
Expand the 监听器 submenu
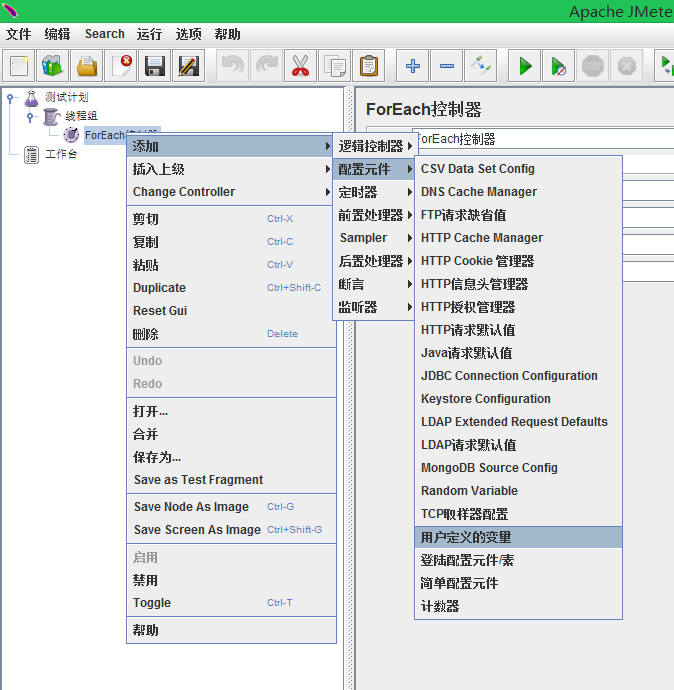tap(374, 307)
